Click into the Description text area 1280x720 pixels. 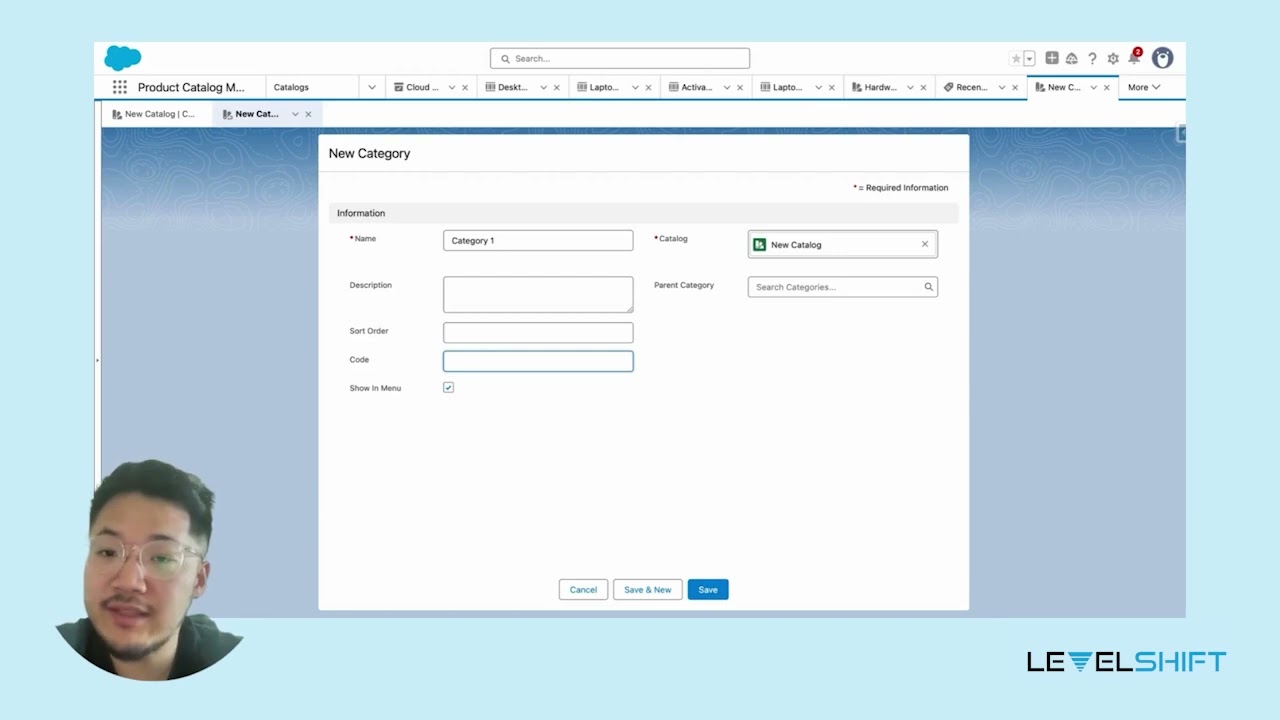[x=538, y=295]
